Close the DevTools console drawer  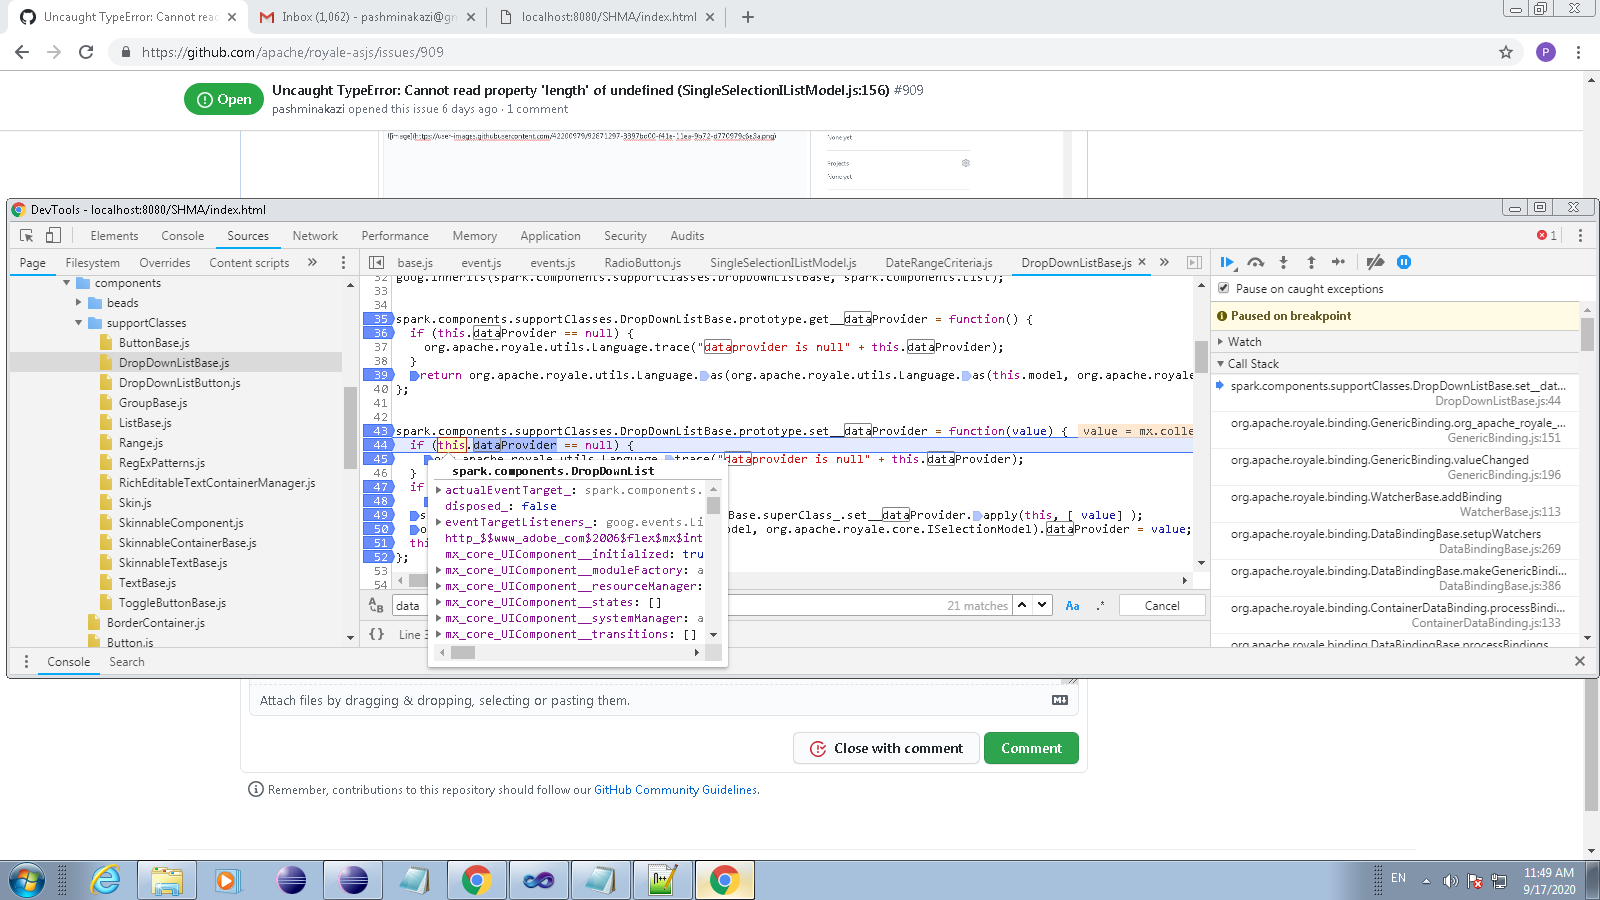1580,661
